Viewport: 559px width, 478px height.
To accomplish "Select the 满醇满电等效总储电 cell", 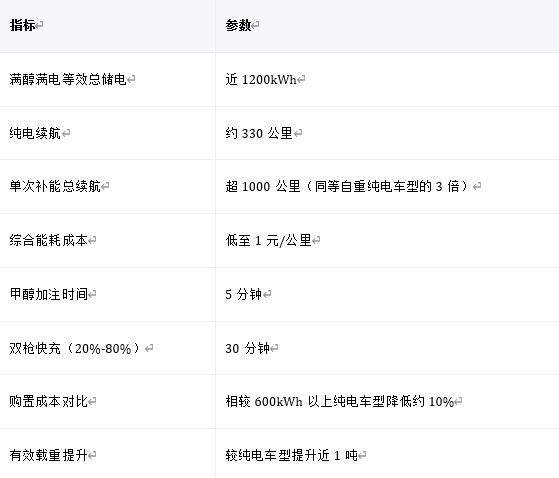I will (107, 79).
